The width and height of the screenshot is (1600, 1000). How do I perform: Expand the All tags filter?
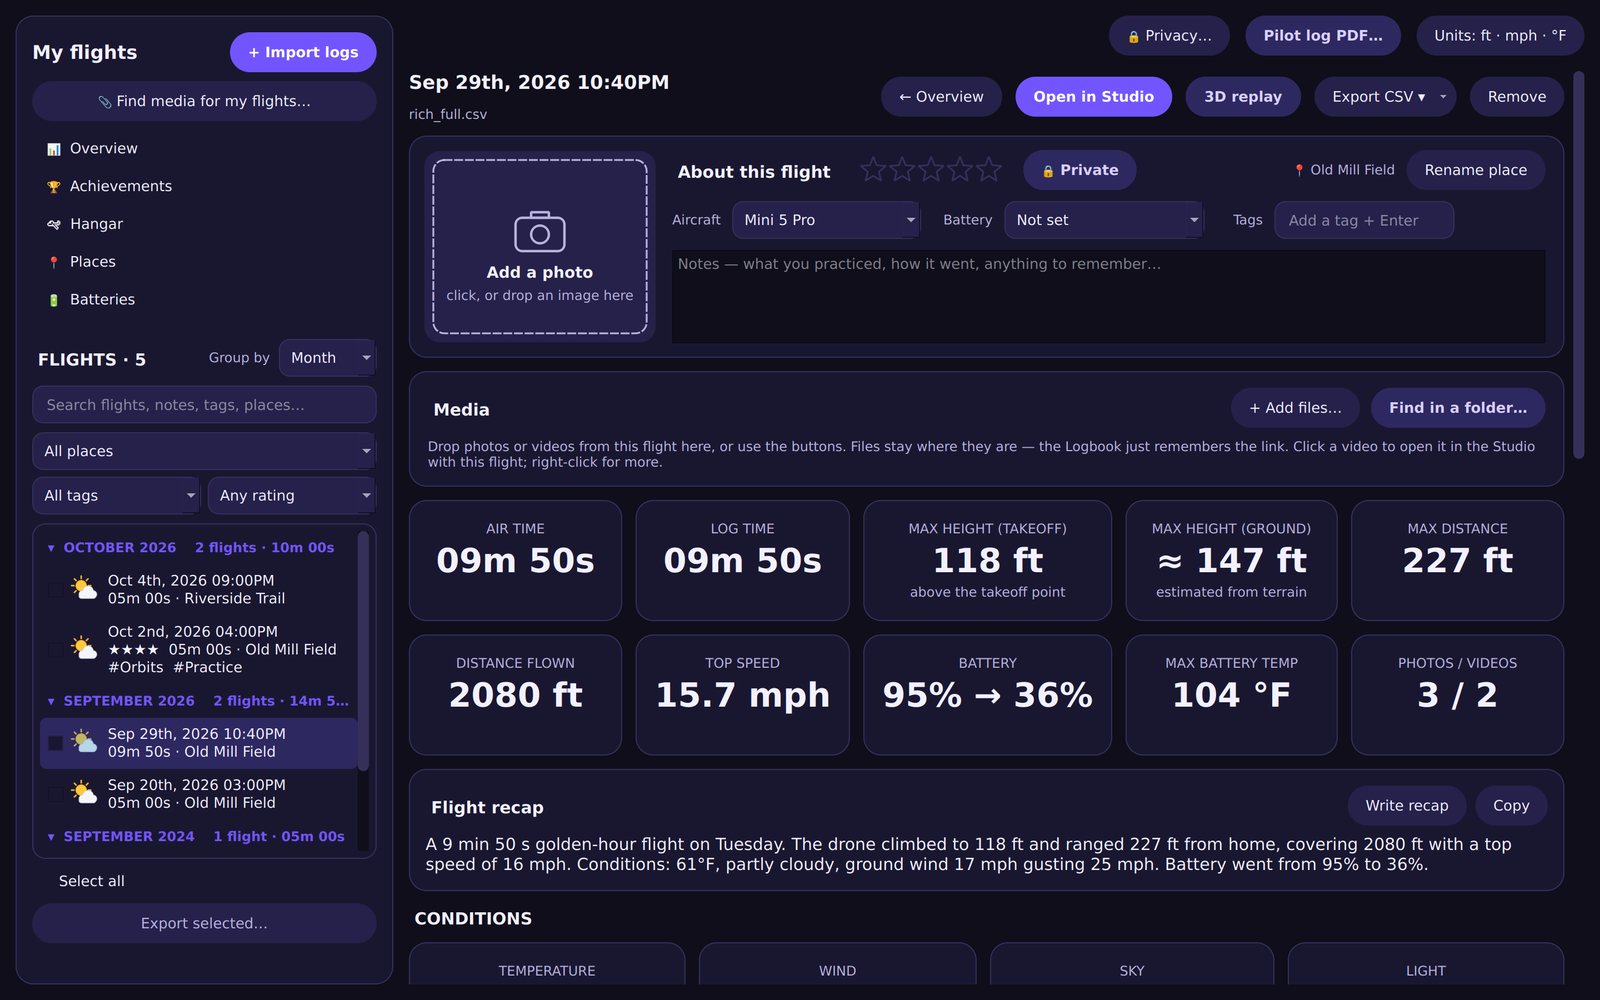tap(116, 496)
